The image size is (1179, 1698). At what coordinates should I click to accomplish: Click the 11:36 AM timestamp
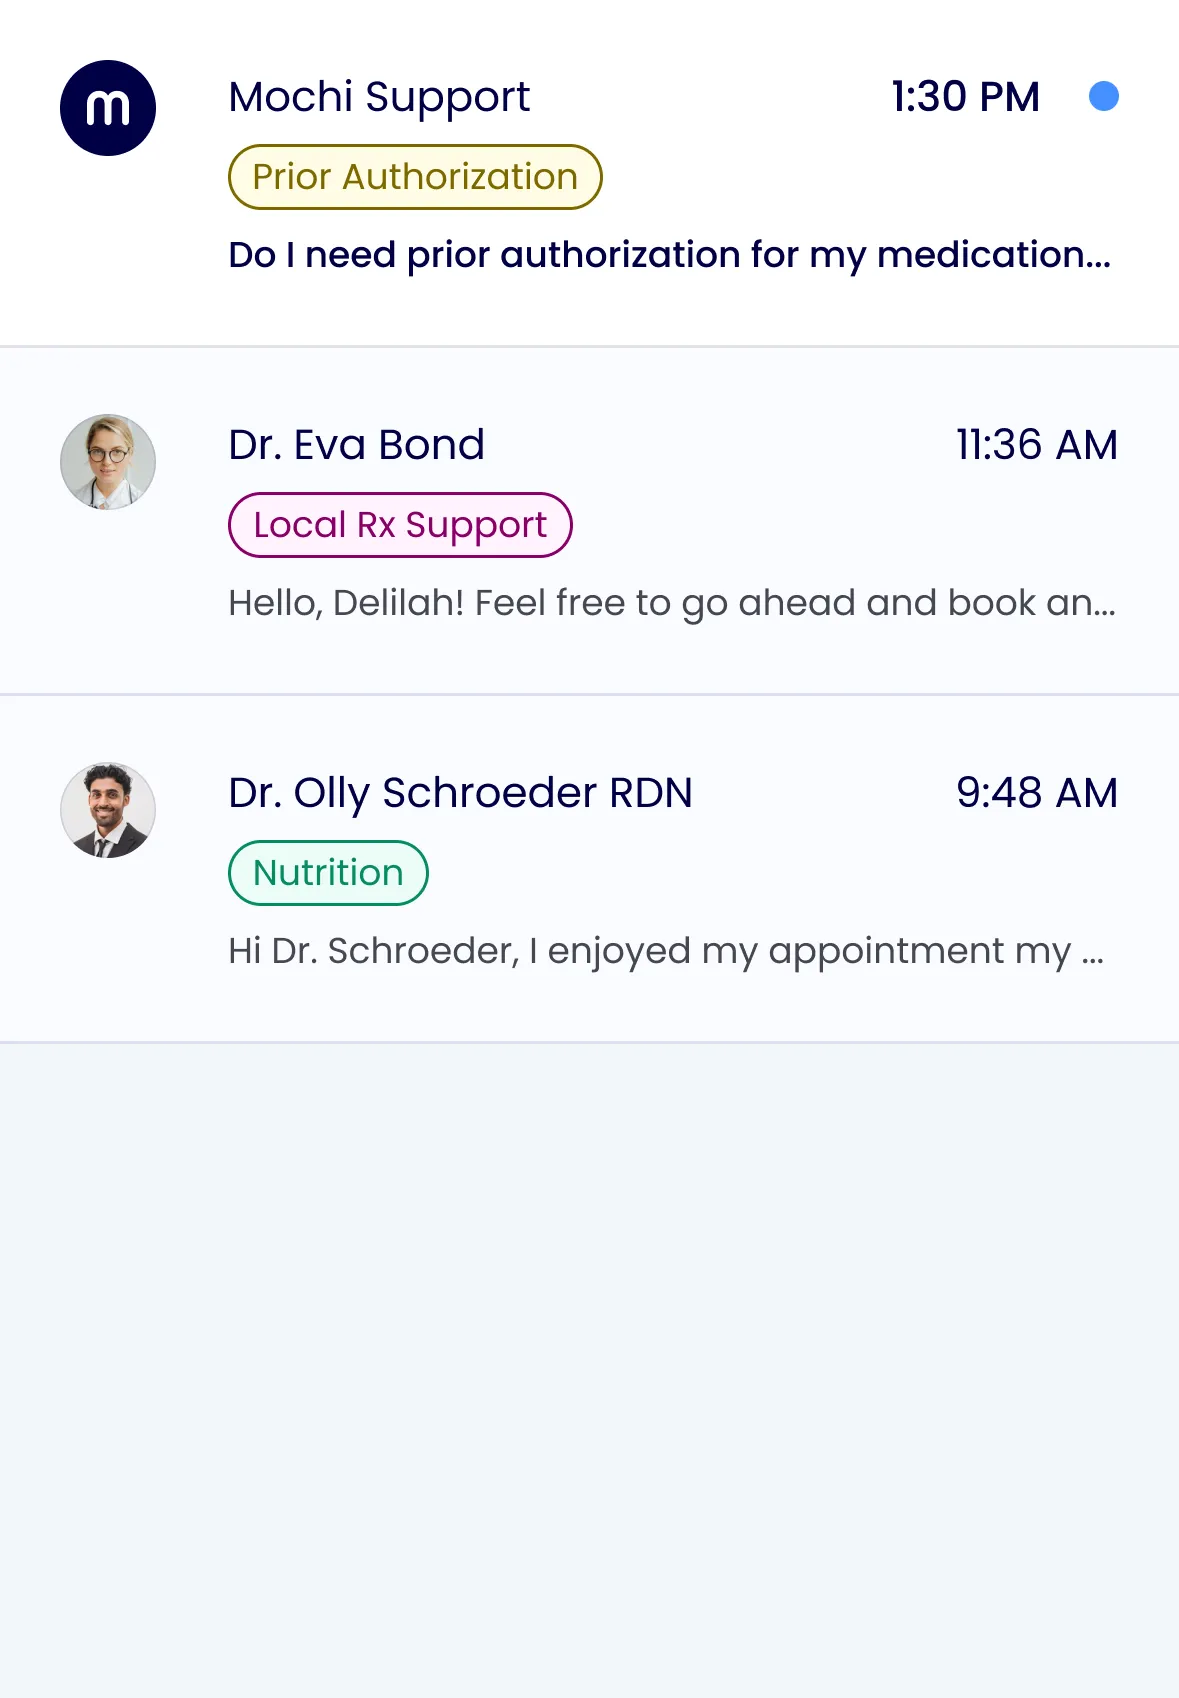[x=1036, y=445]
